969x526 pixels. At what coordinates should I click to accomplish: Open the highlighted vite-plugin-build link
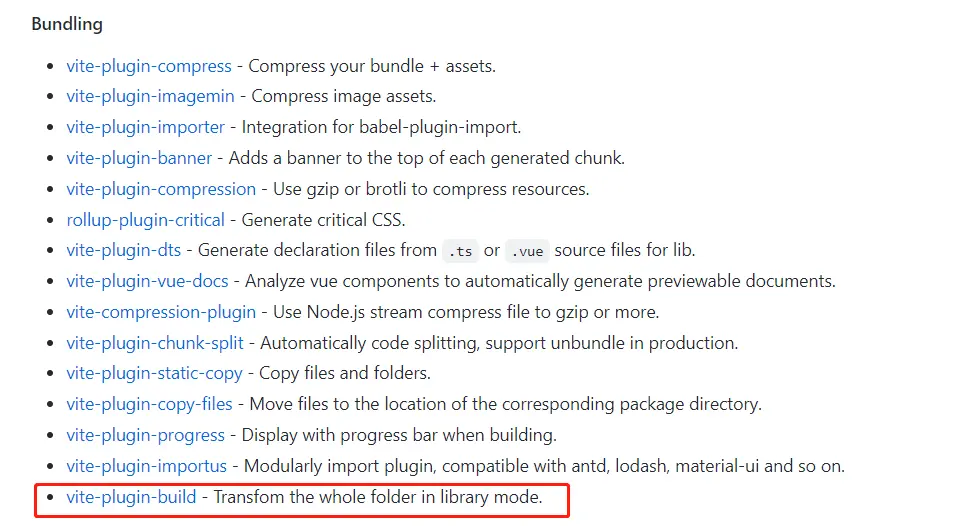coord(131,497)
